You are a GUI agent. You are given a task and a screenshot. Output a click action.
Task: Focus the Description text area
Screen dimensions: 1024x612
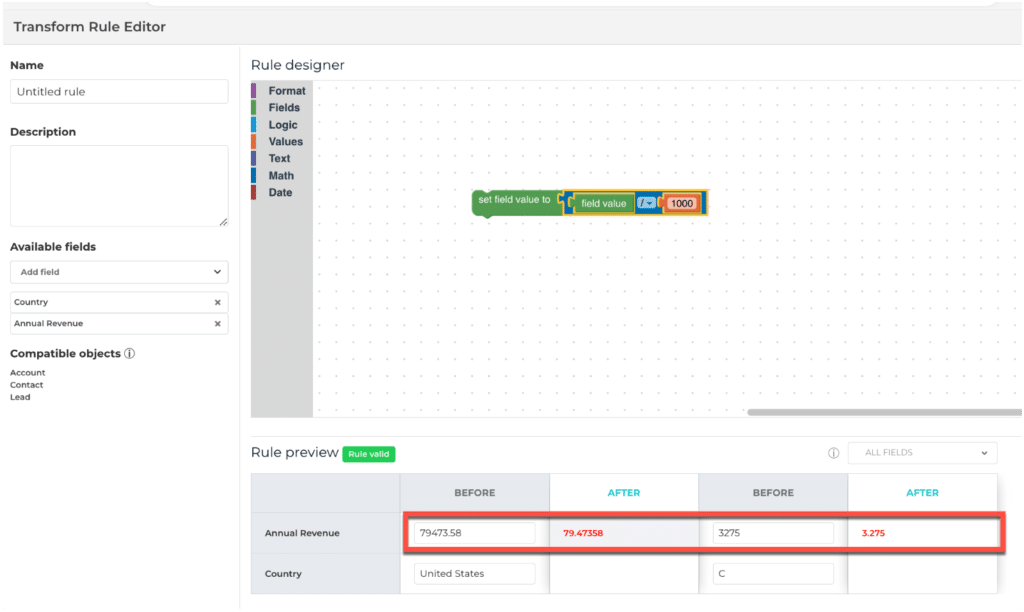pyautogui.click(x=119, y=186)
